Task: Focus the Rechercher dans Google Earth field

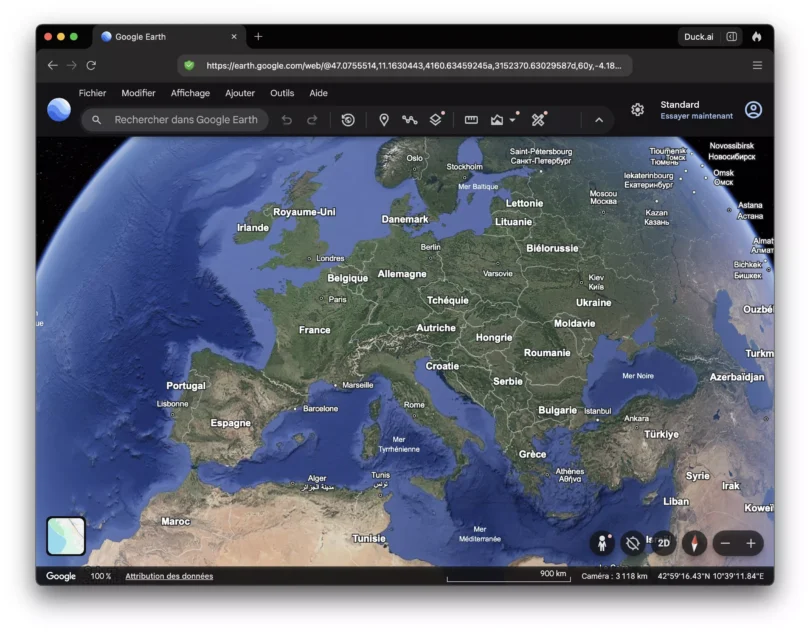Action: pyautogui.click(x=175, y=120)
